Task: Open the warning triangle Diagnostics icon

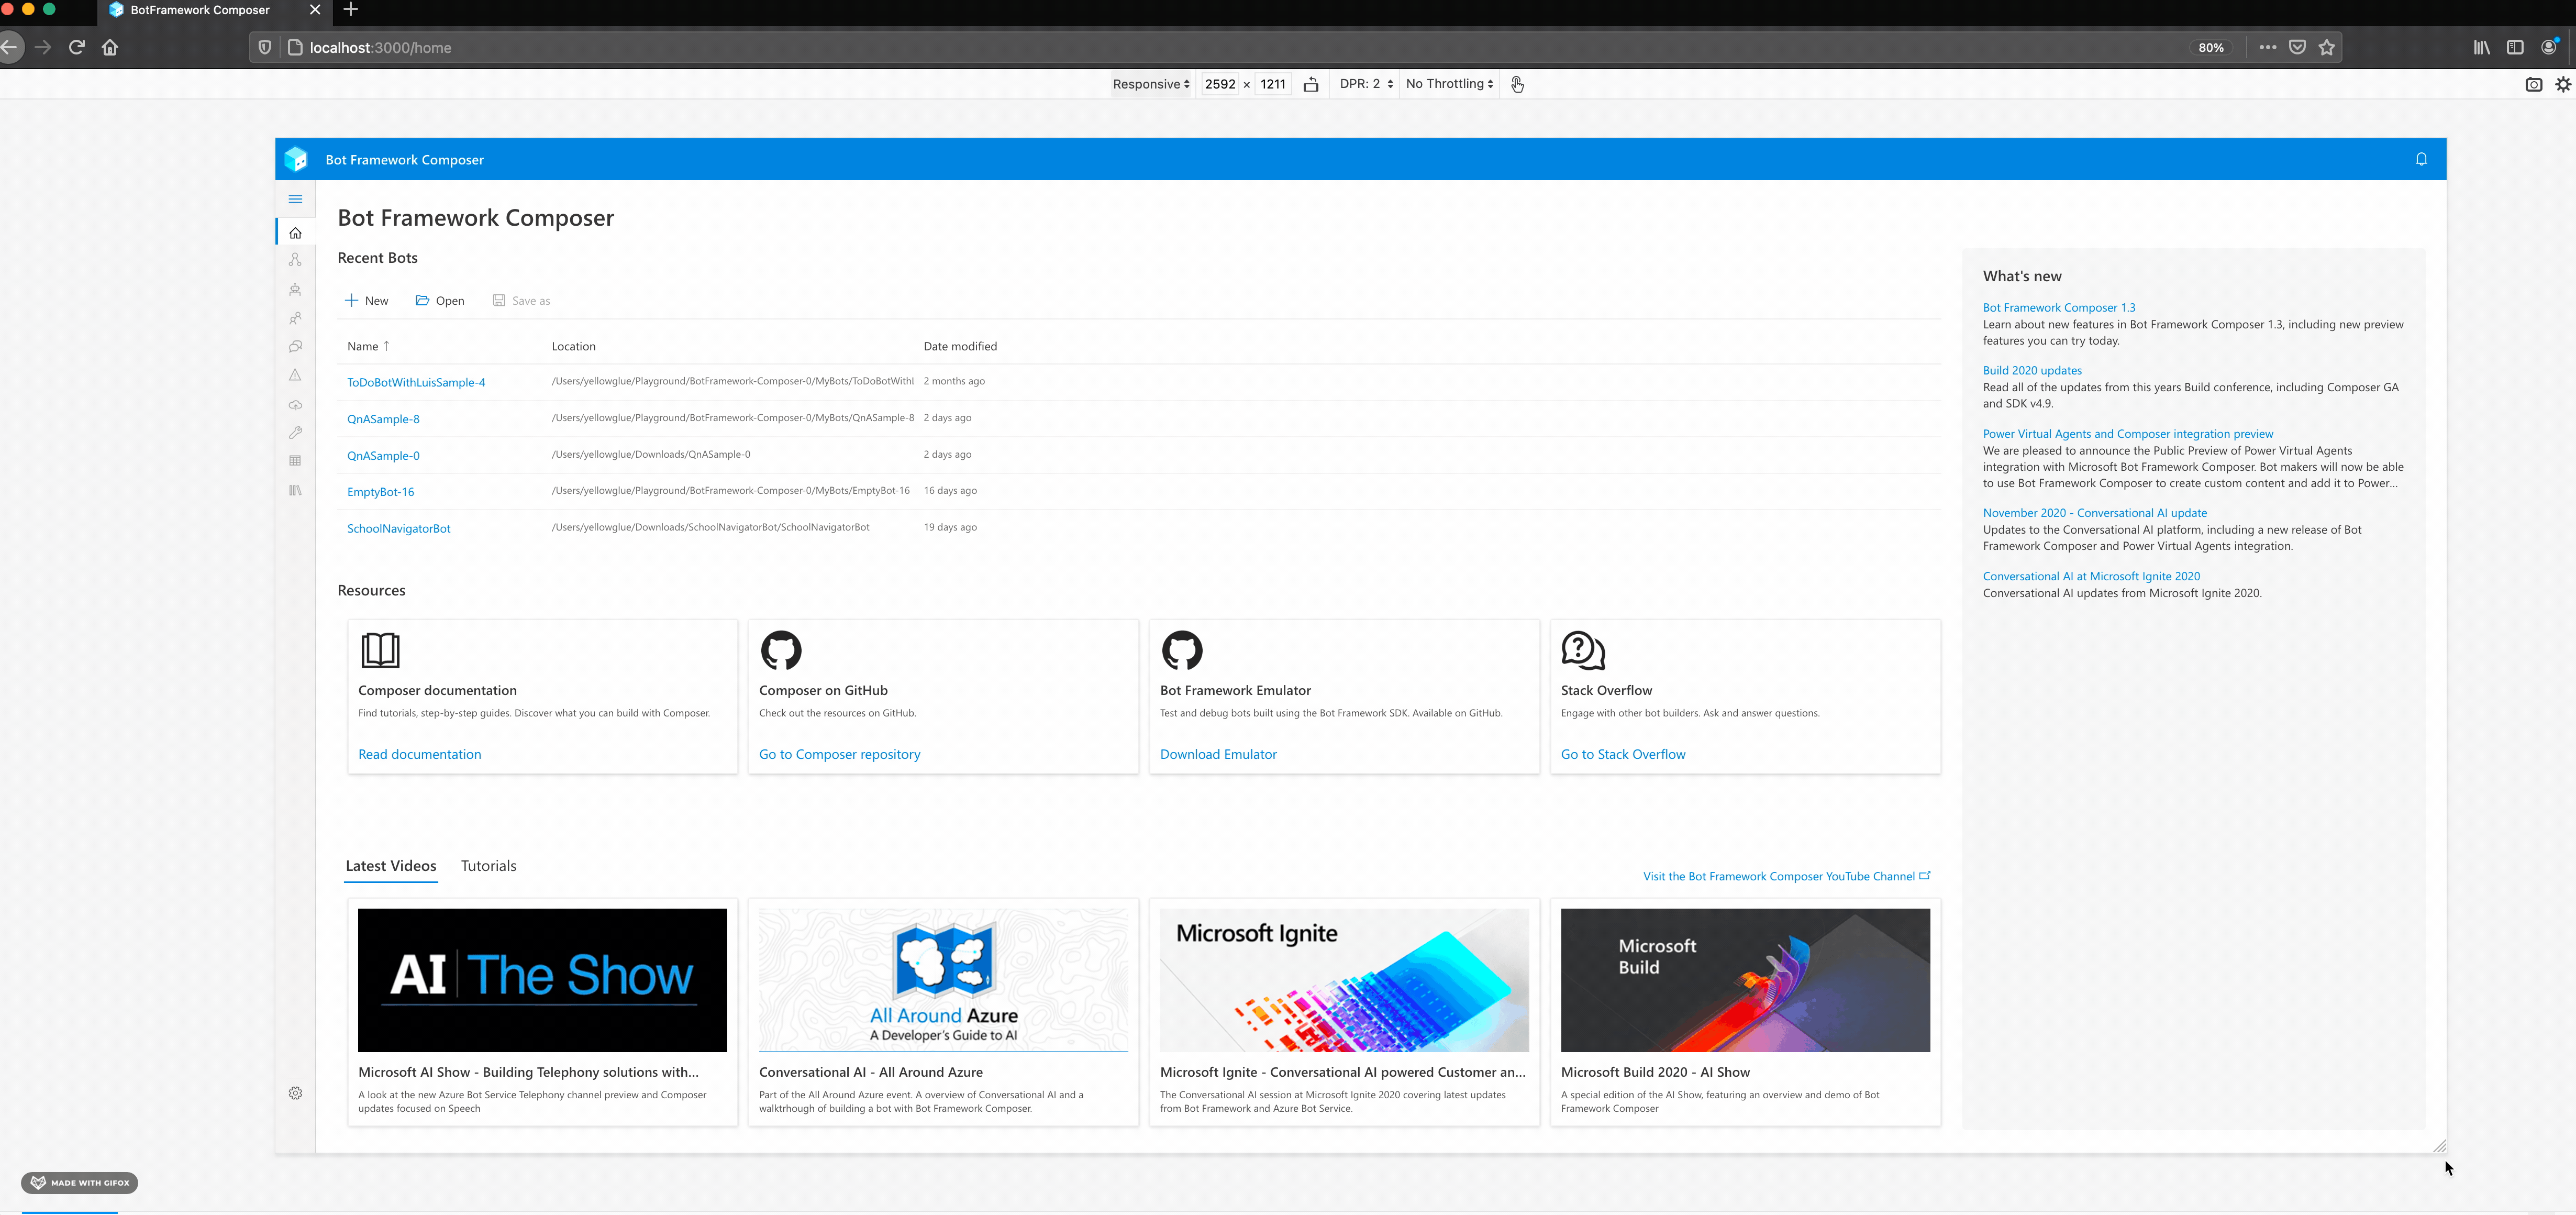Action: pyautogui.click(x=295, y=375)
